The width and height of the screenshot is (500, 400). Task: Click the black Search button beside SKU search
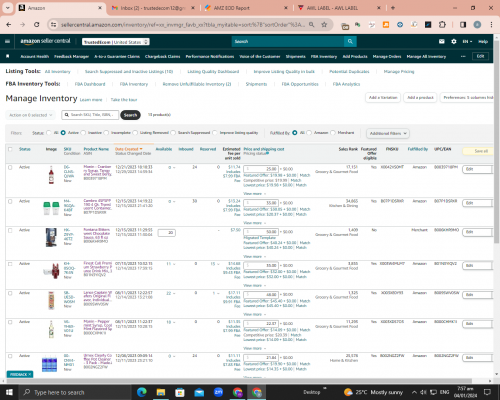click(130, 115)
